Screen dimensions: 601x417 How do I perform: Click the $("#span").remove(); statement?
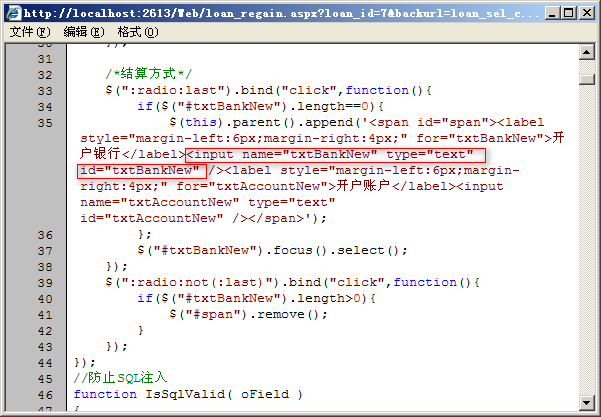[x=248, y=314]
